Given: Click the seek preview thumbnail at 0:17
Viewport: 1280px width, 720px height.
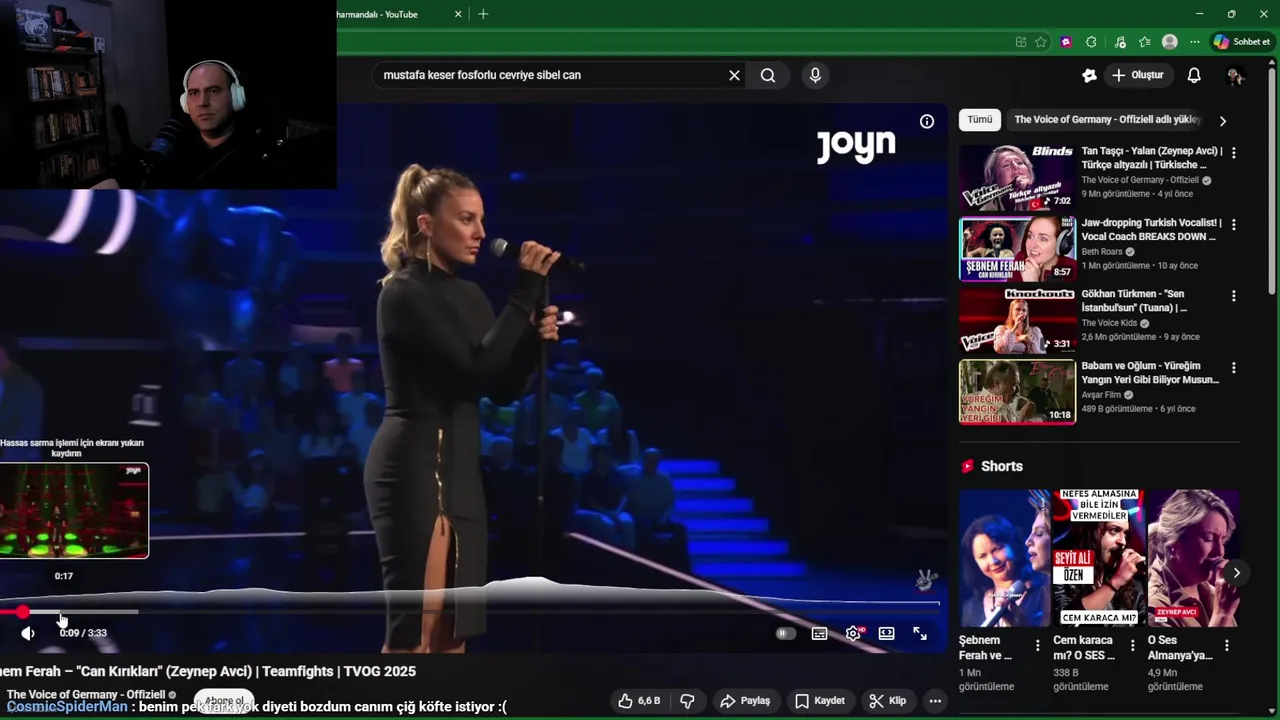Looking at the screenshot, I should click(x=74, y=511).
